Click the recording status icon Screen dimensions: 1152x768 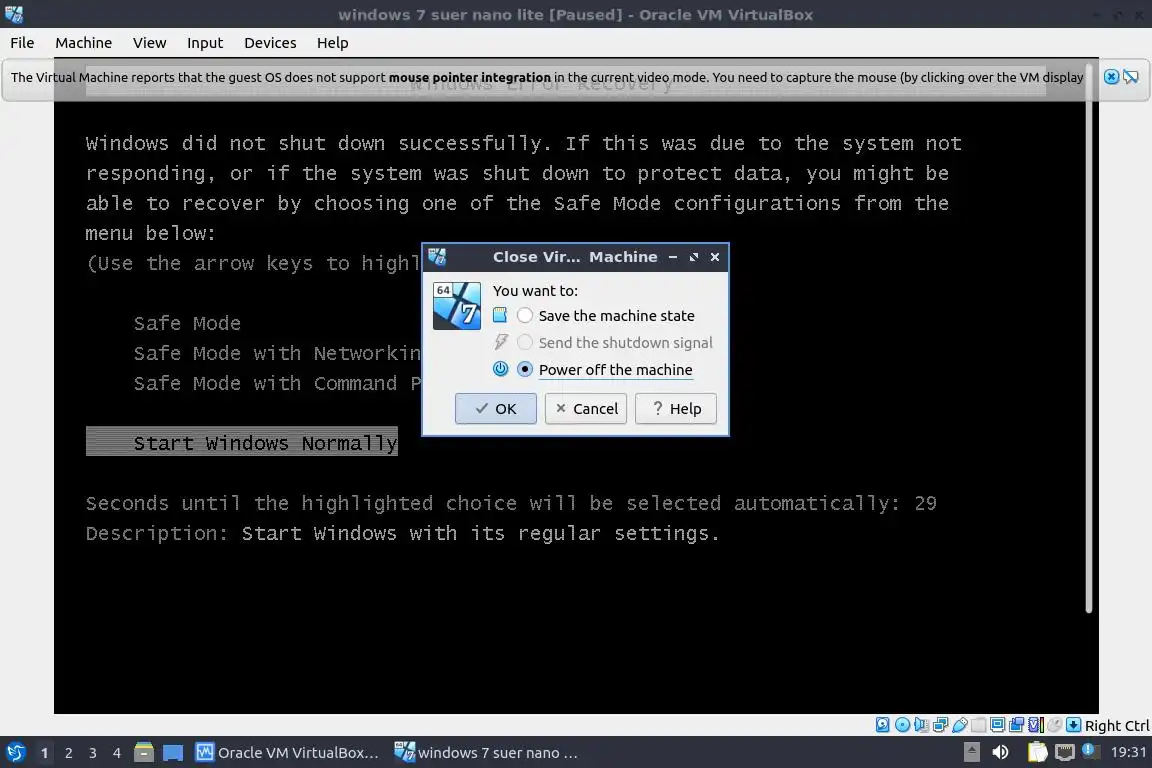pos(1017,725)
